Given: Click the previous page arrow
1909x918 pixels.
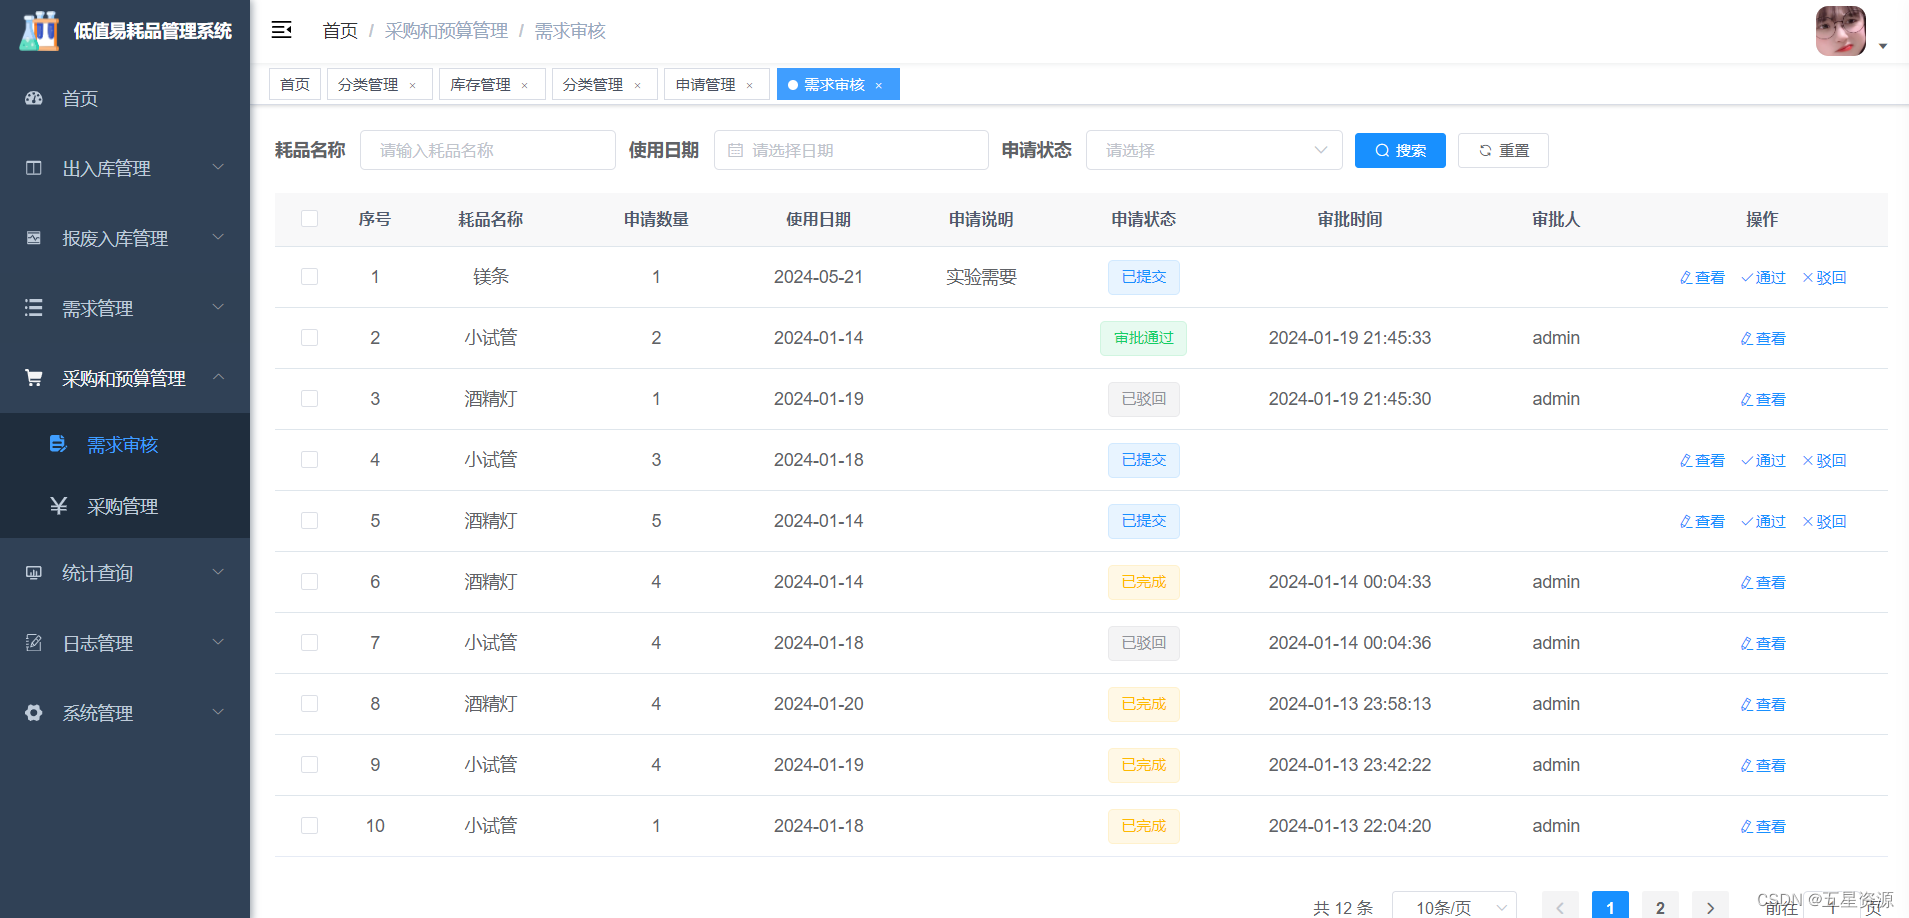Looking at the screenshot, I should click(1560, 906).
